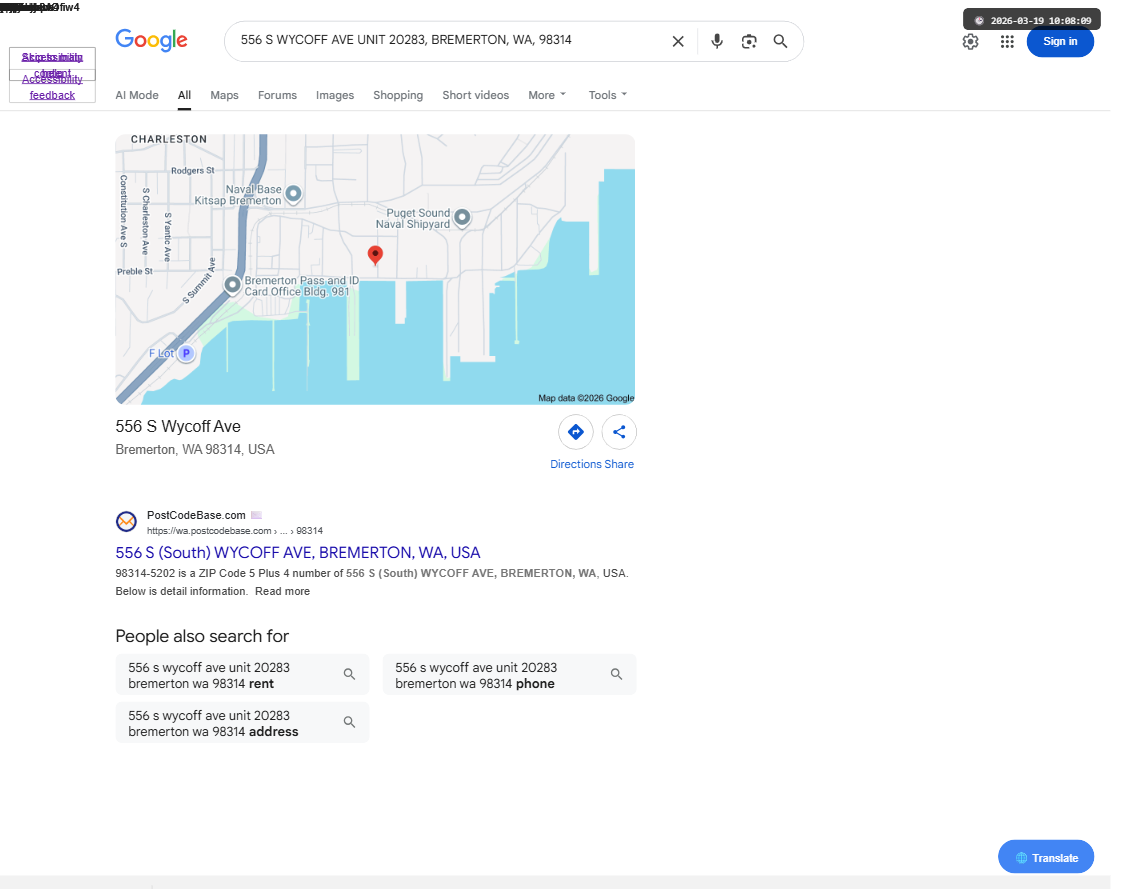1124x889 pixels.
Task: Expand the More dropdown
Action: (x=547, y=95)
